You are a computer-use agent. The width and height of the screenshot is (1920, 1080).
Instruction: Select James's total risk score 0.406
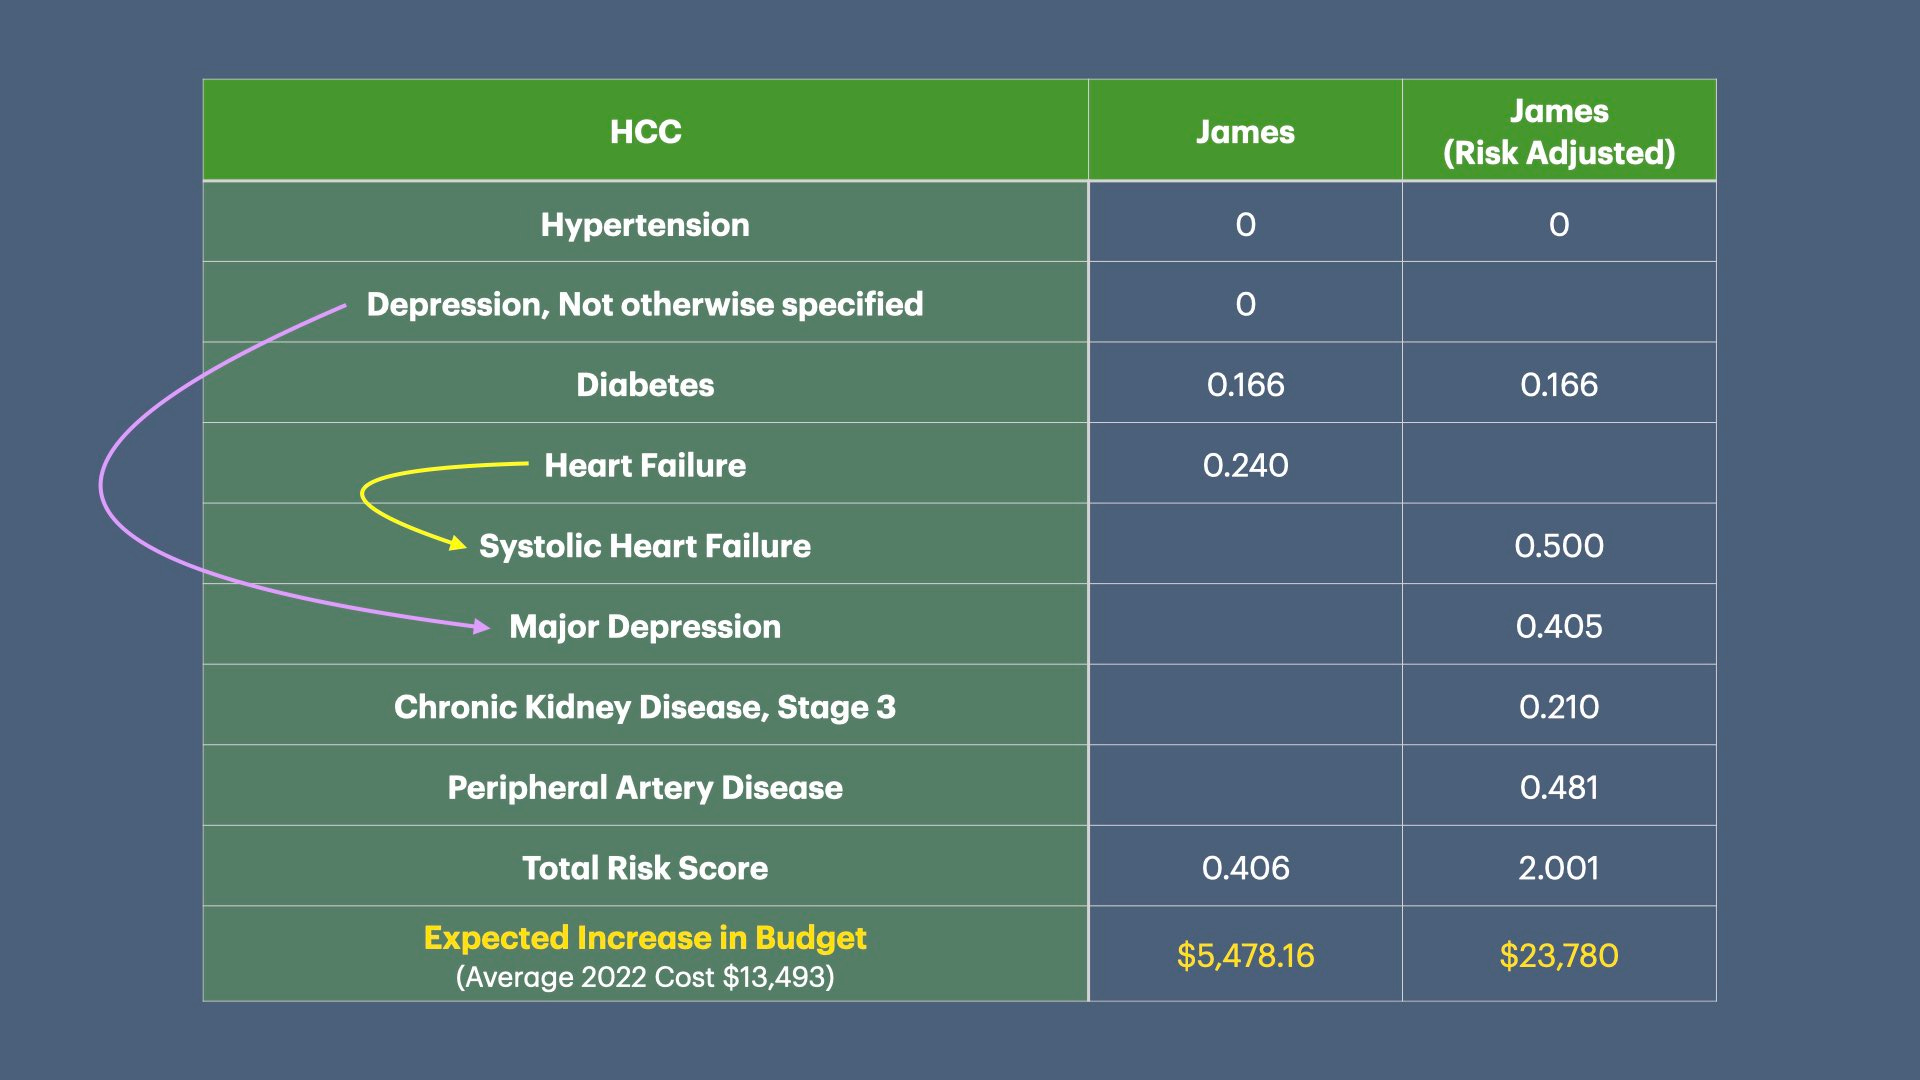(1245, 868)
